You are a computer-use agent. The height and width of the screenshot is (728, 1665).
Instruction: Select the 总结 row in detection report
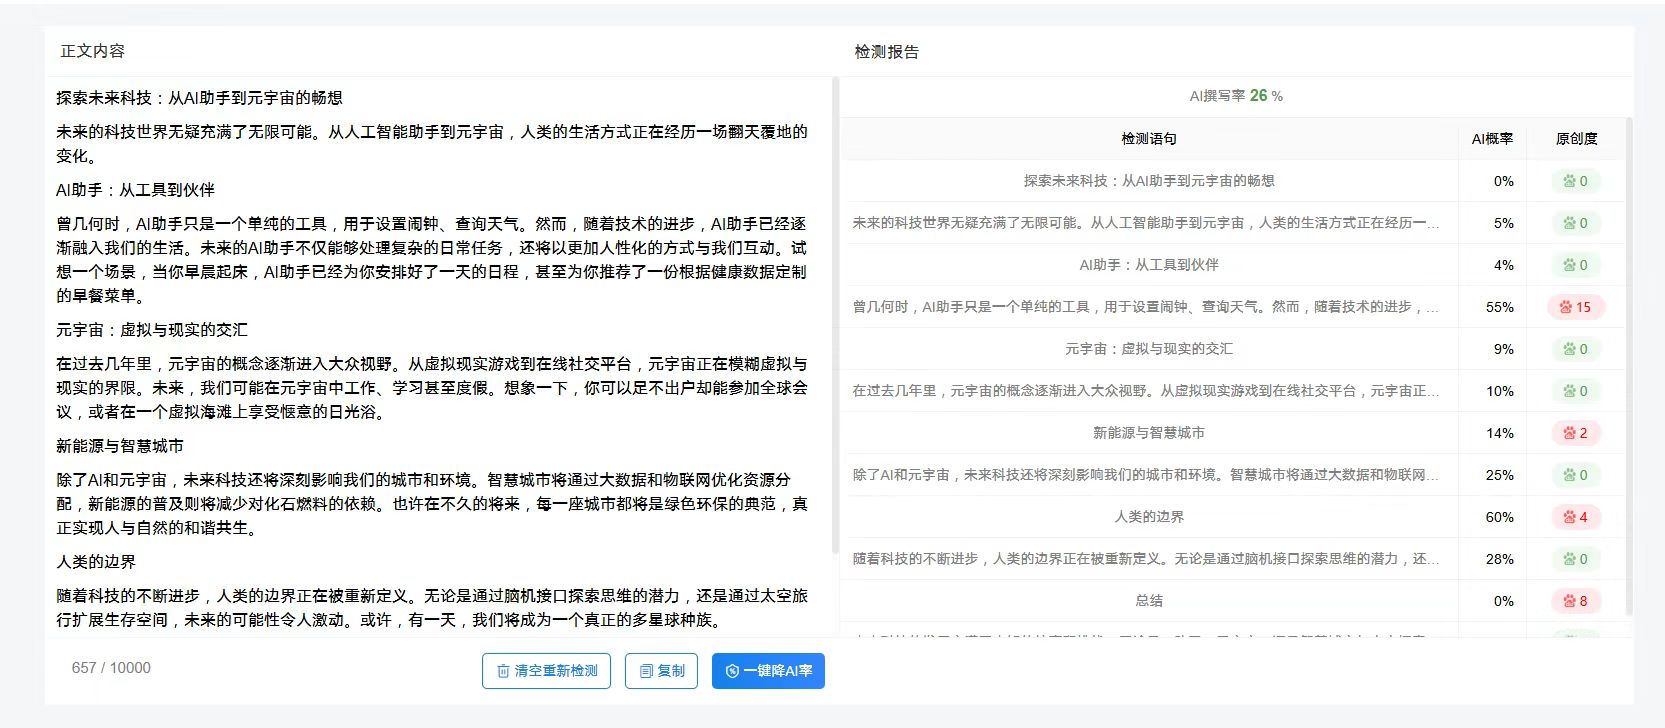tap(1148, 601)
